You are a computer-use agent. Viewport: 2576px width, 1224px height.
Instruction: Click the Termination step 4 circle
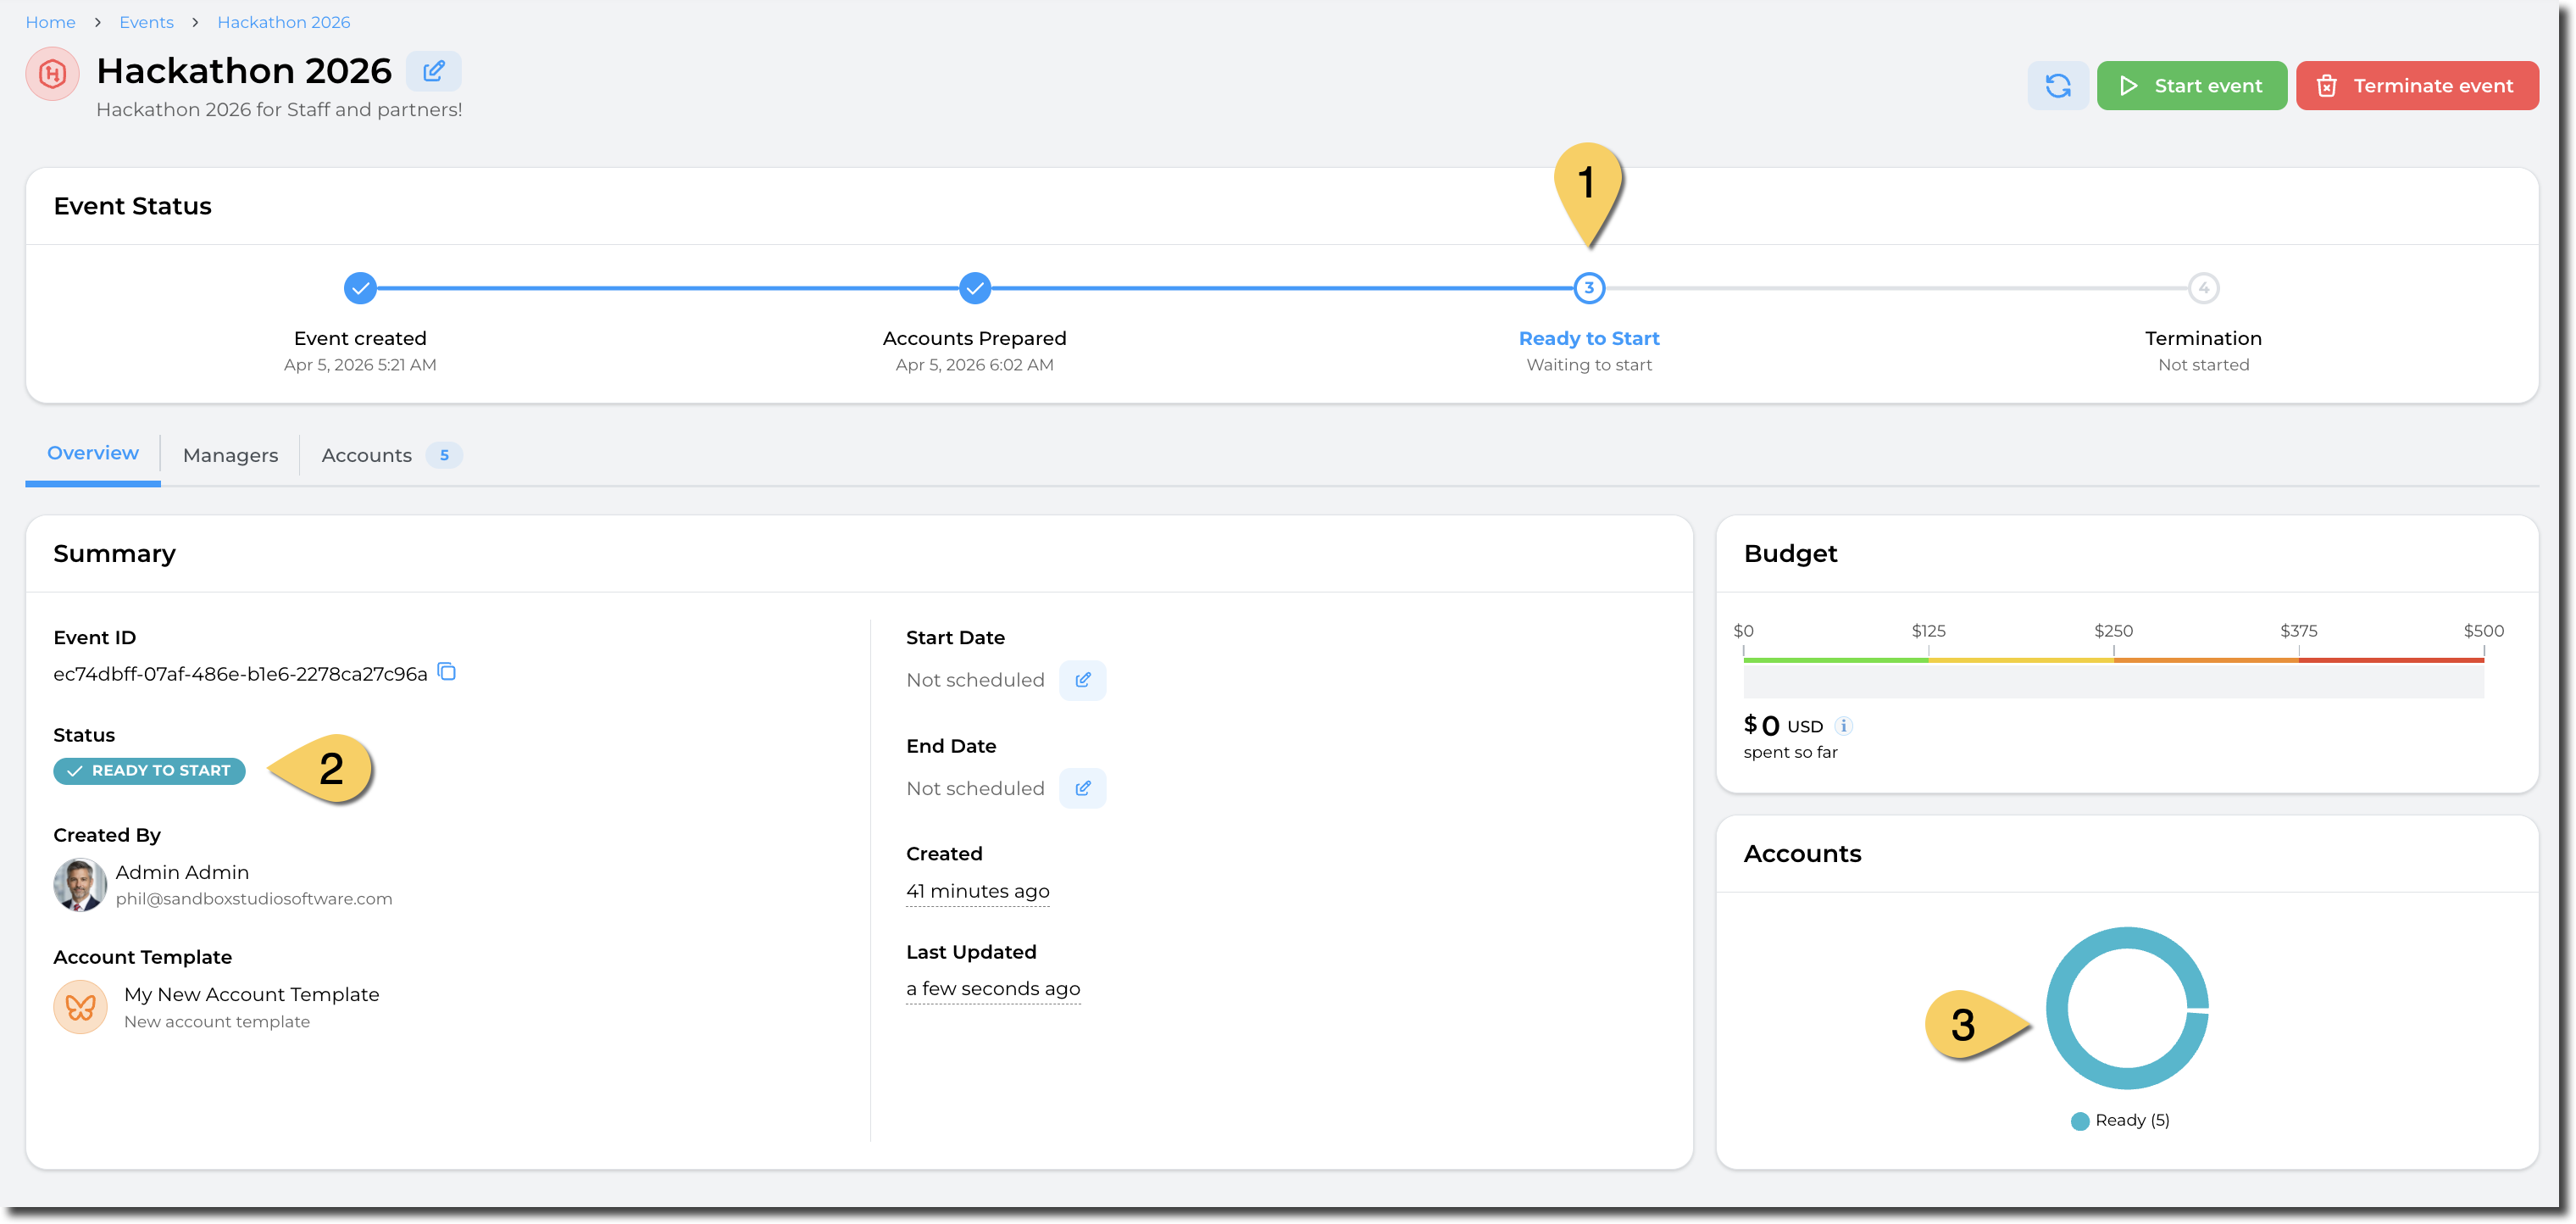point(2203,288)
